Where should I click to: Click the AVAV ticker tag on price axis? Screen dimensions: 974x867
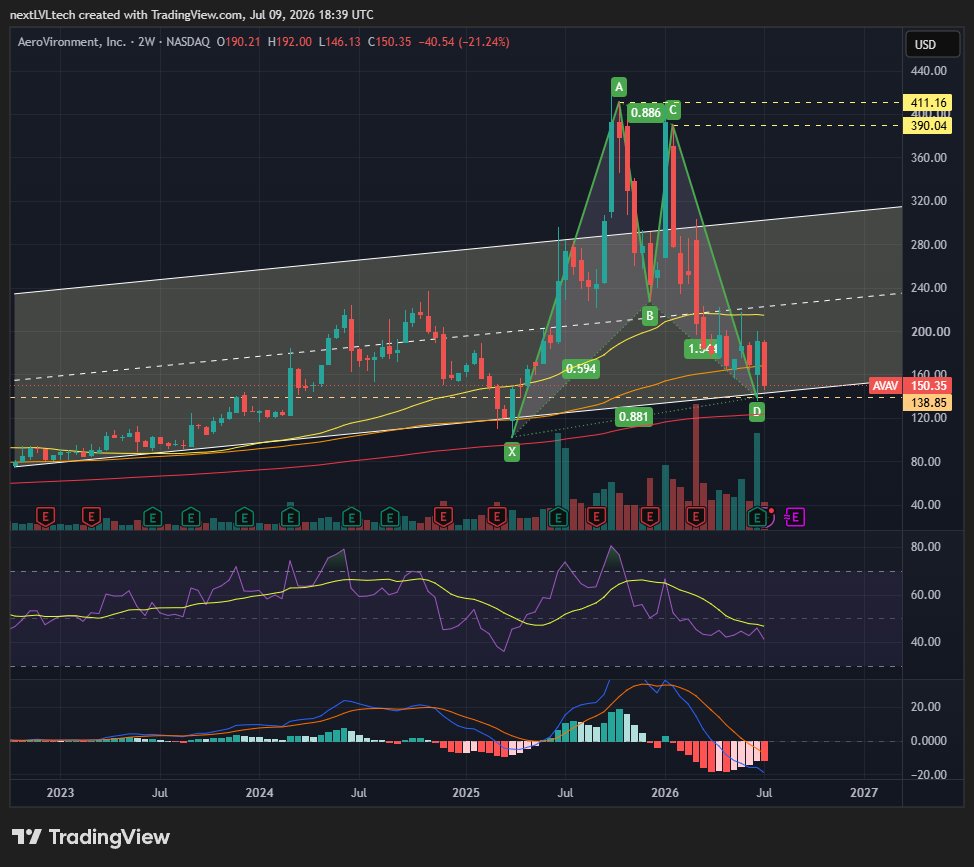point(885,386)
